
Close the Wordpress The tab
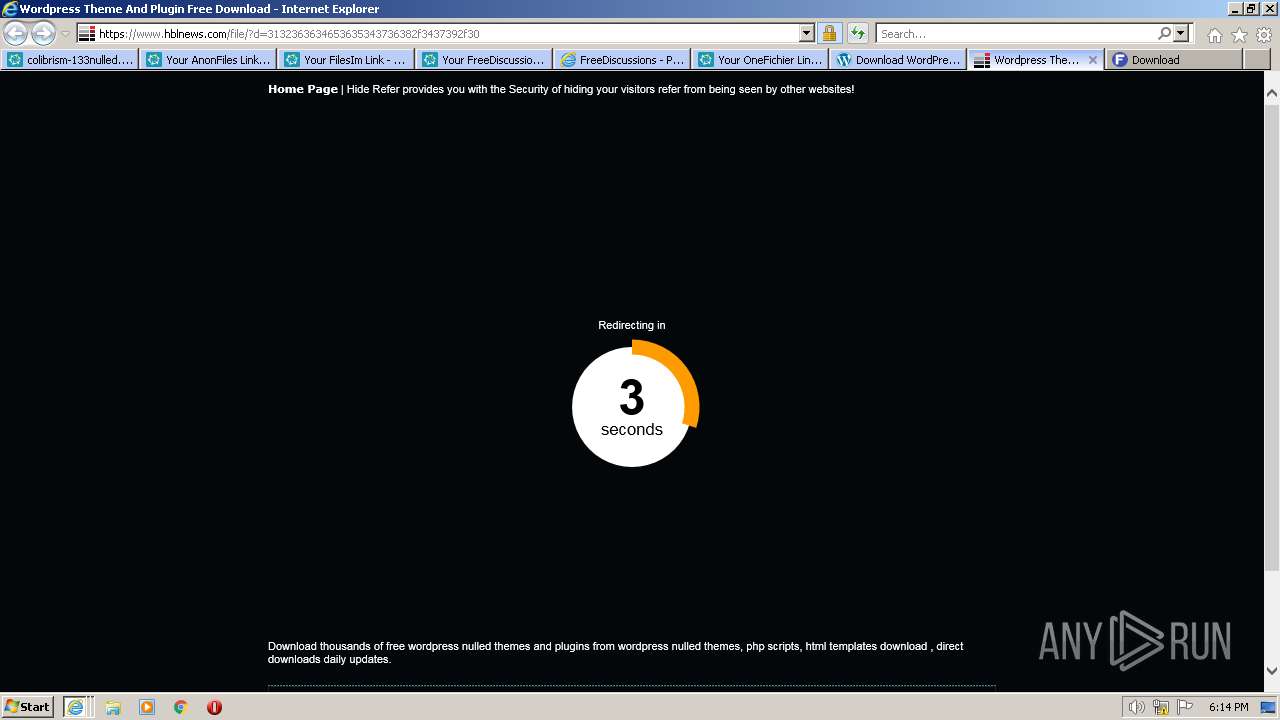tap(1092, 60)
